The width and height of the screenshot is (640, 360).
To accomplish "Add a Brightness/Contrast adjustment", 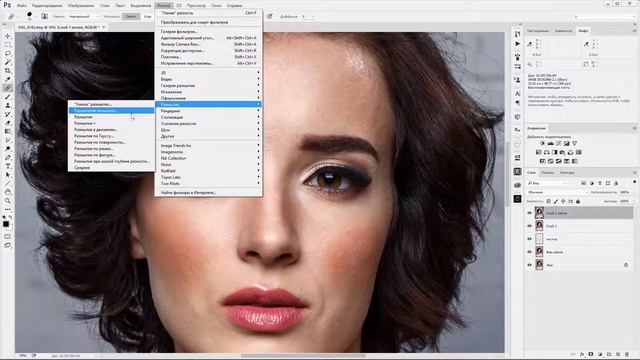I will [x=542, y=143].
